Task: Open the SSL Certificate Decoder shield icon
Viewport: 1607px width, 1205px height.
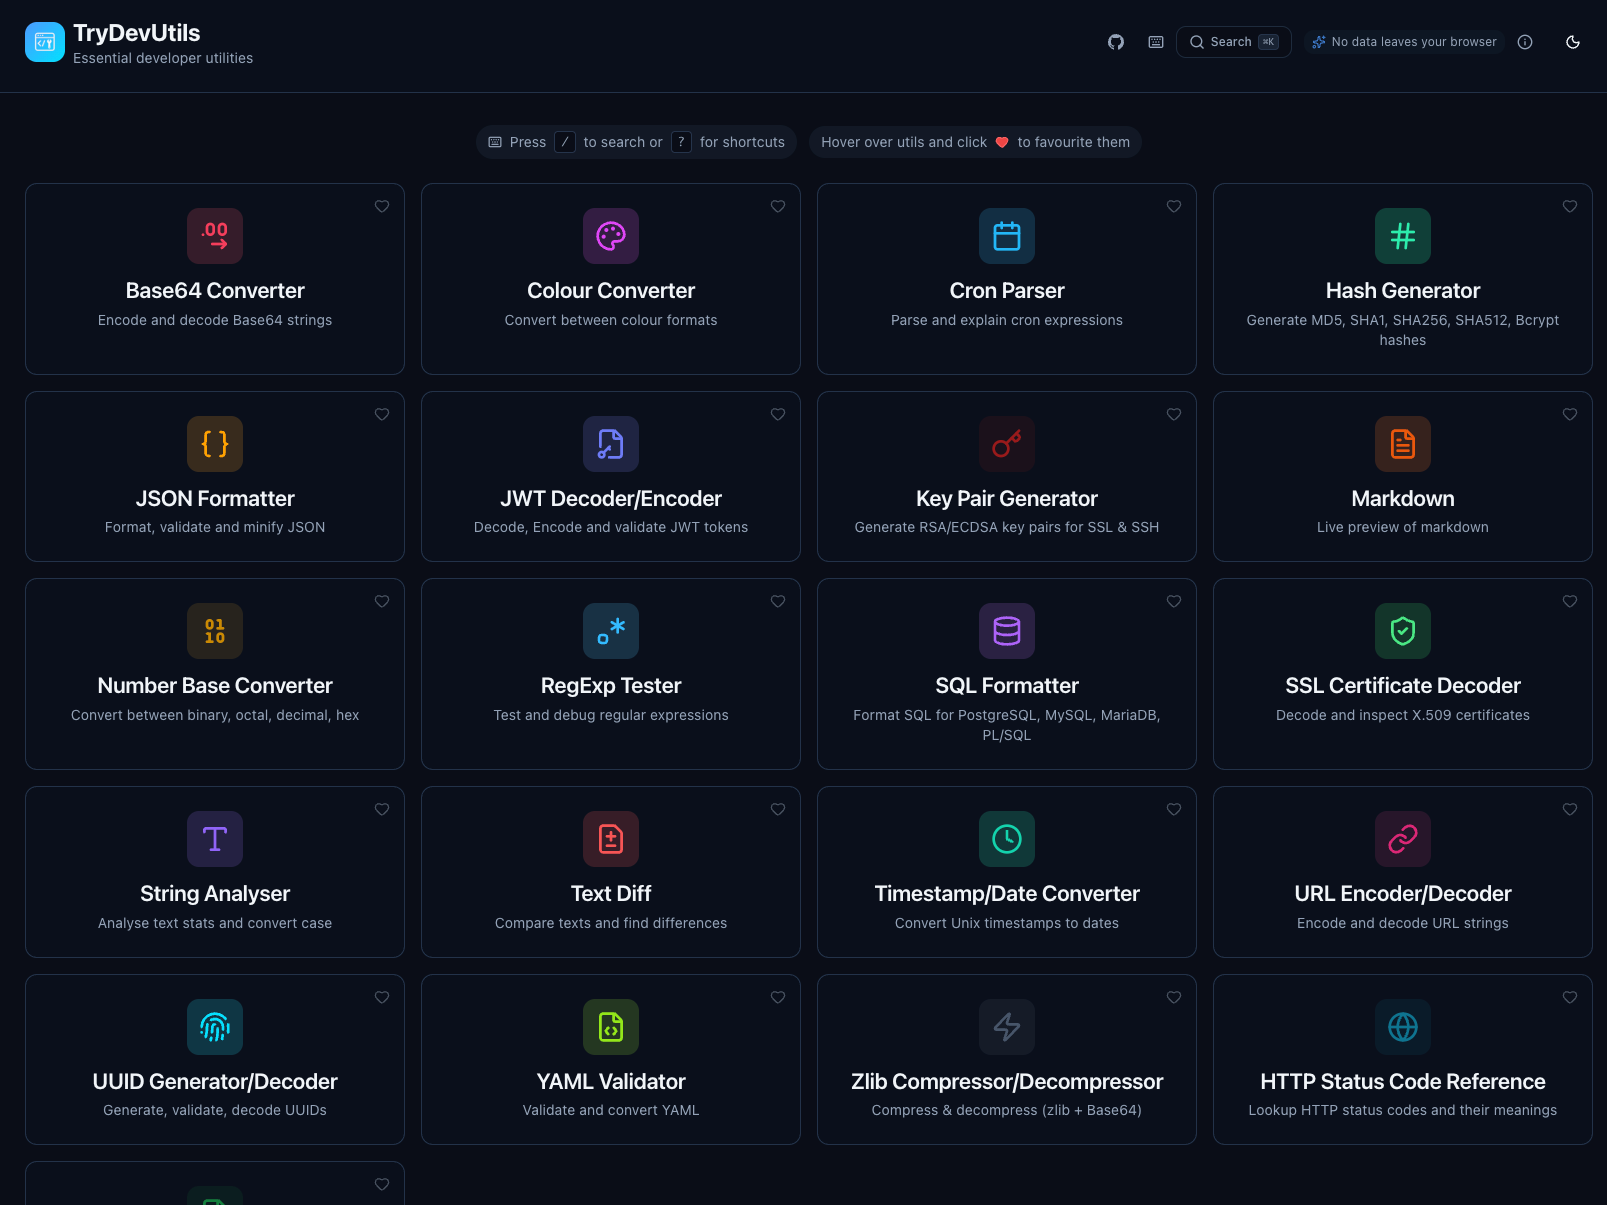Action: 1403,631
